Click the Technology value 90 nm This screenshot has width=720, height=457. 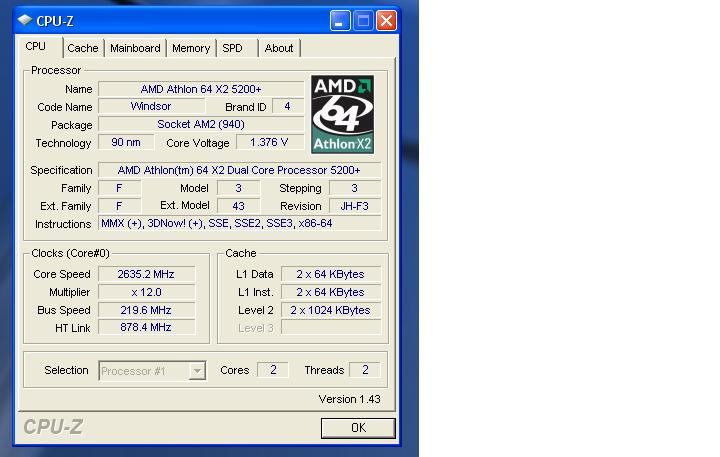point(126,142)
